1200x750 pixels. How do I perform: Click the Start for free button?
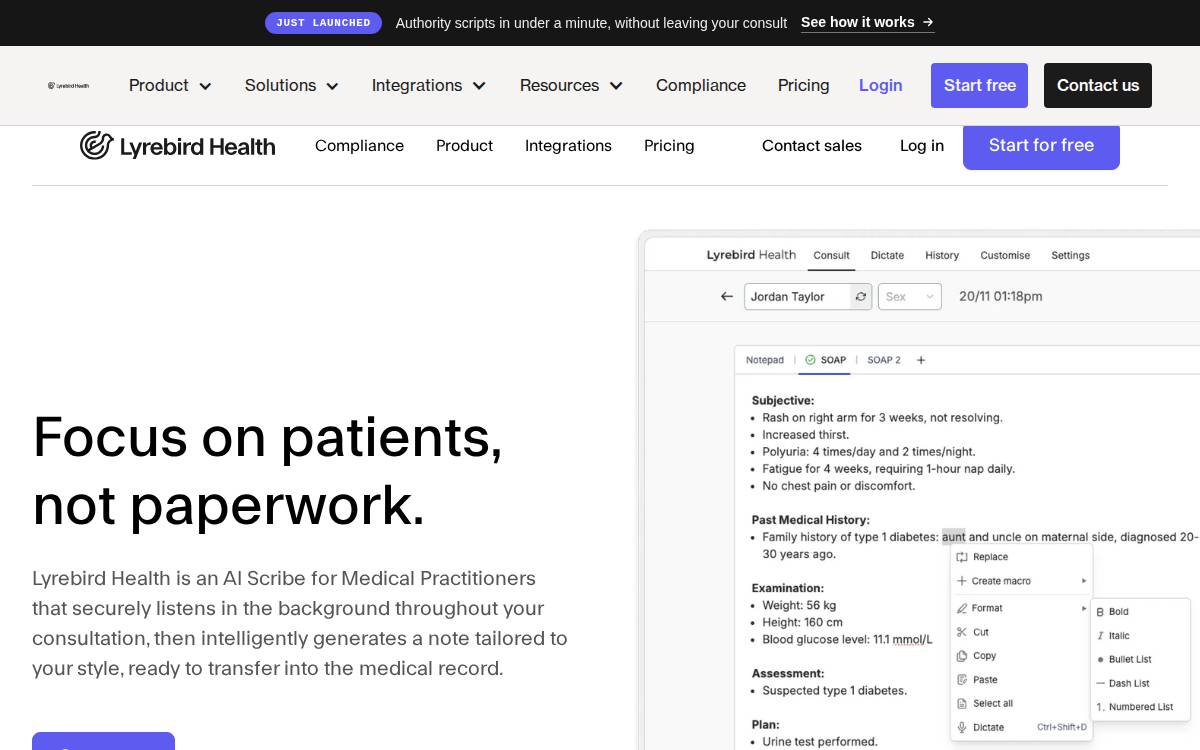click(1041, 146)
